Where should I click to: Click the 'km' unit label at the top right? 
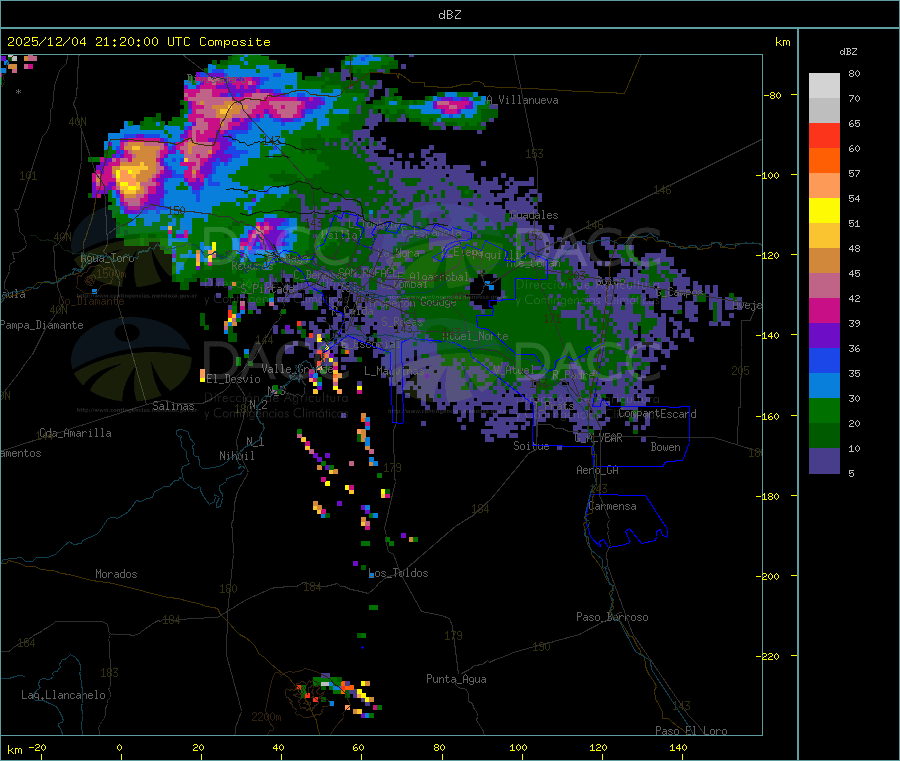(x=782, y=42)
